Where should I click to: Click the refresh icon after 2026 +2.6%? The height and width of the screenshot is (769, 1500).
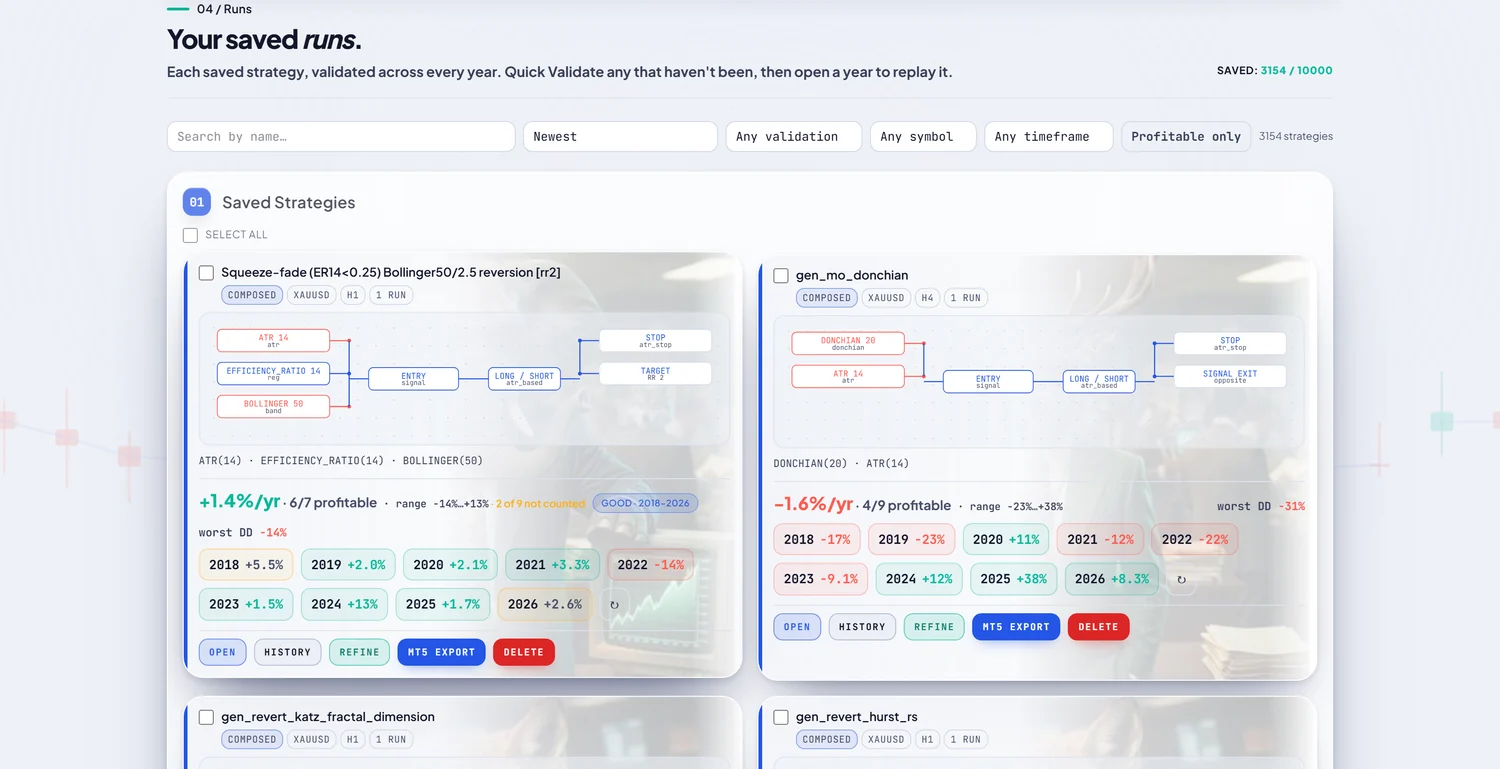point(614,604)
